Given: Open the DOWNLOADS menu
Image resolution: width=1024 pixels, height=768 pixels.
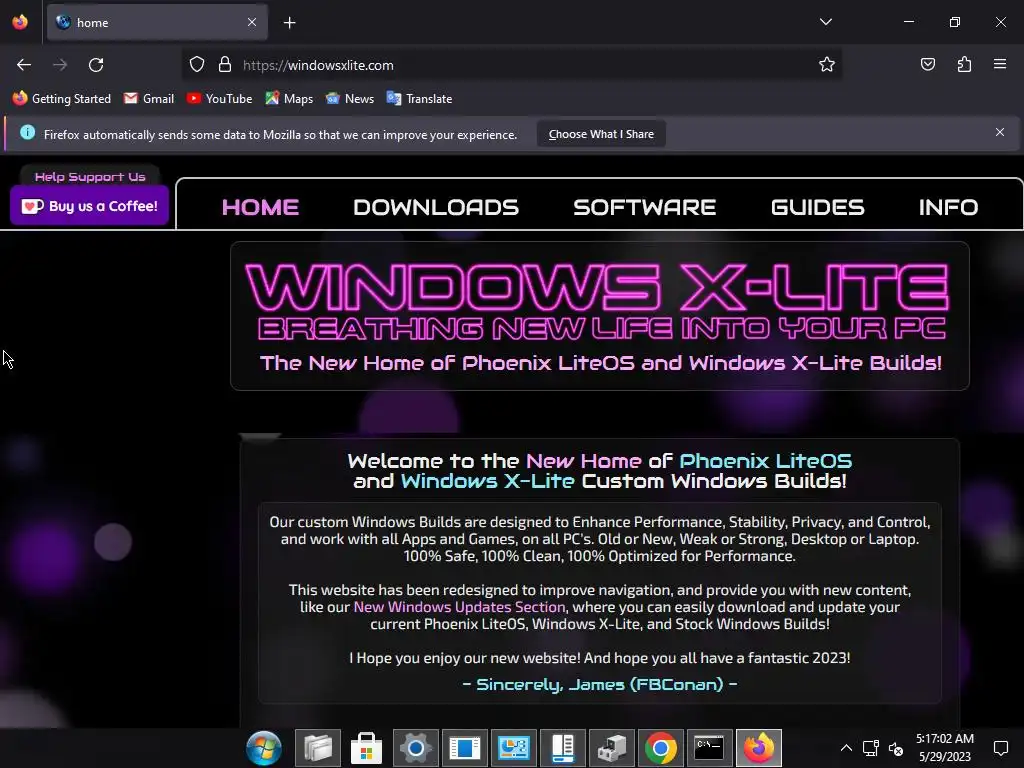Looking at the screenshot, I should click(436, 207).
